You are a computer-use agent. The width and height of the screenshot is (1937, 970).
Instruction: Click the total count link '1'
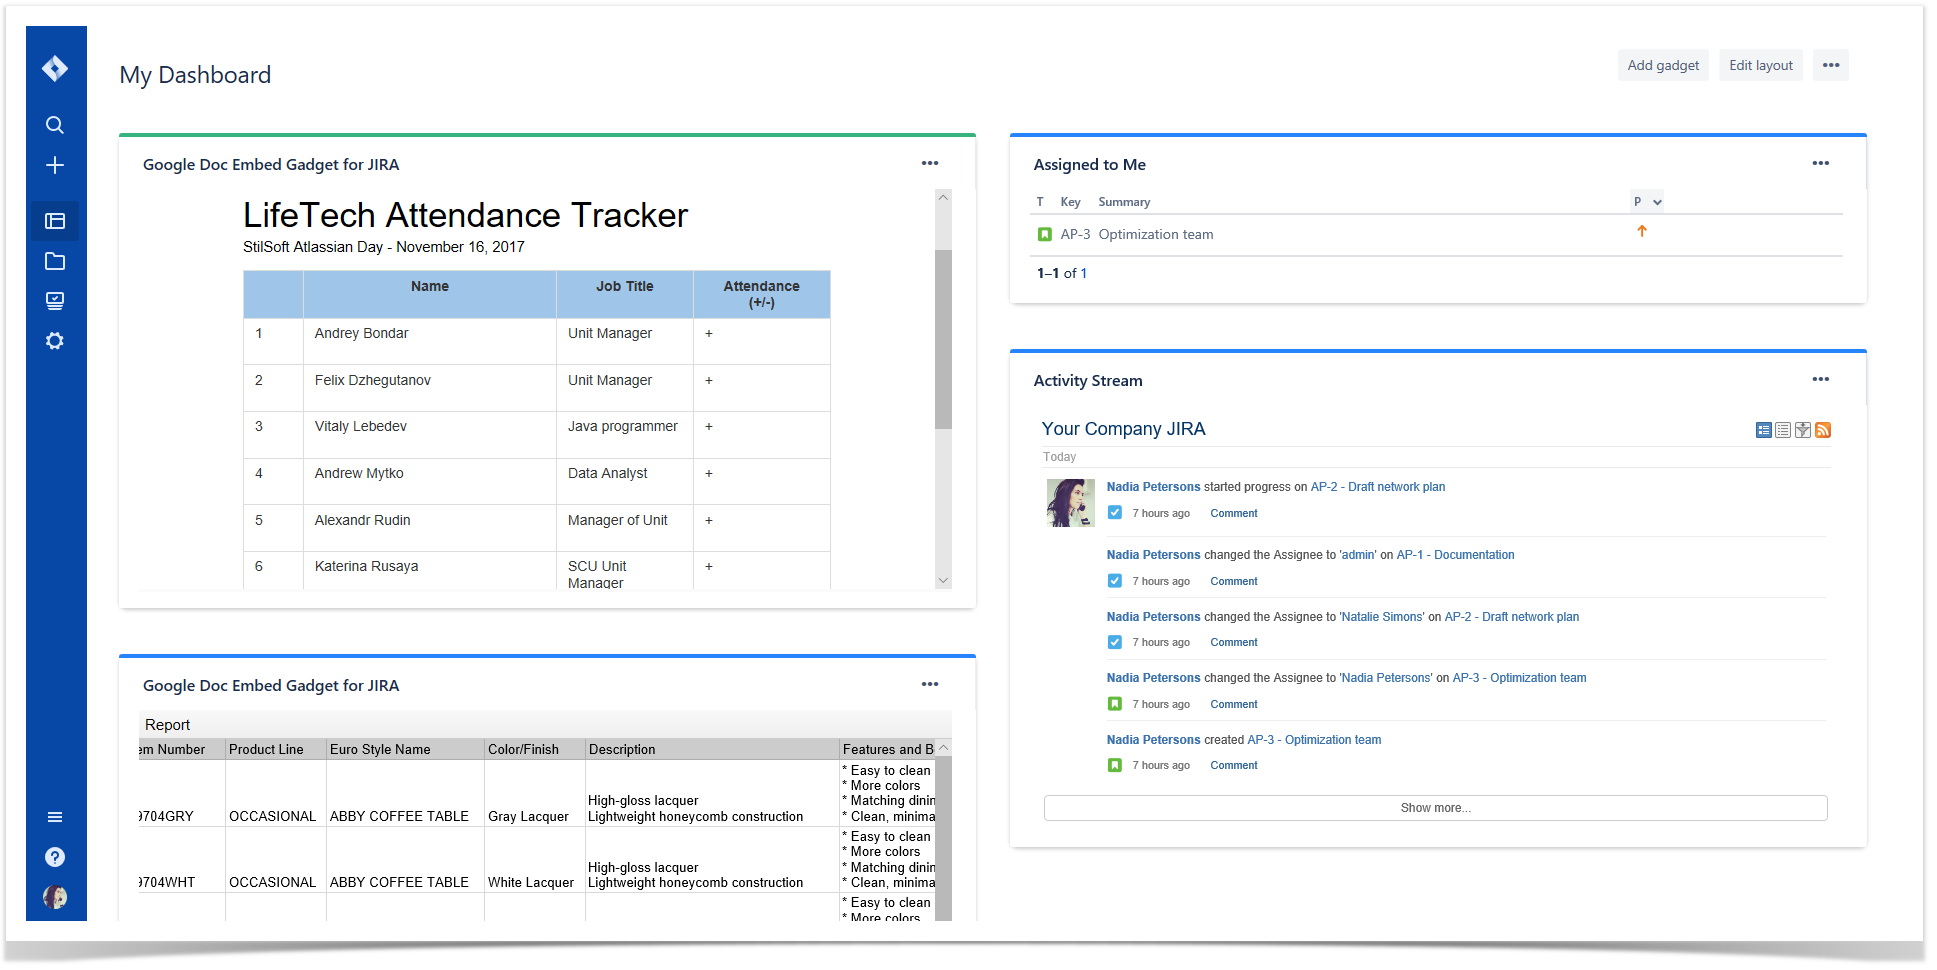1083,273
